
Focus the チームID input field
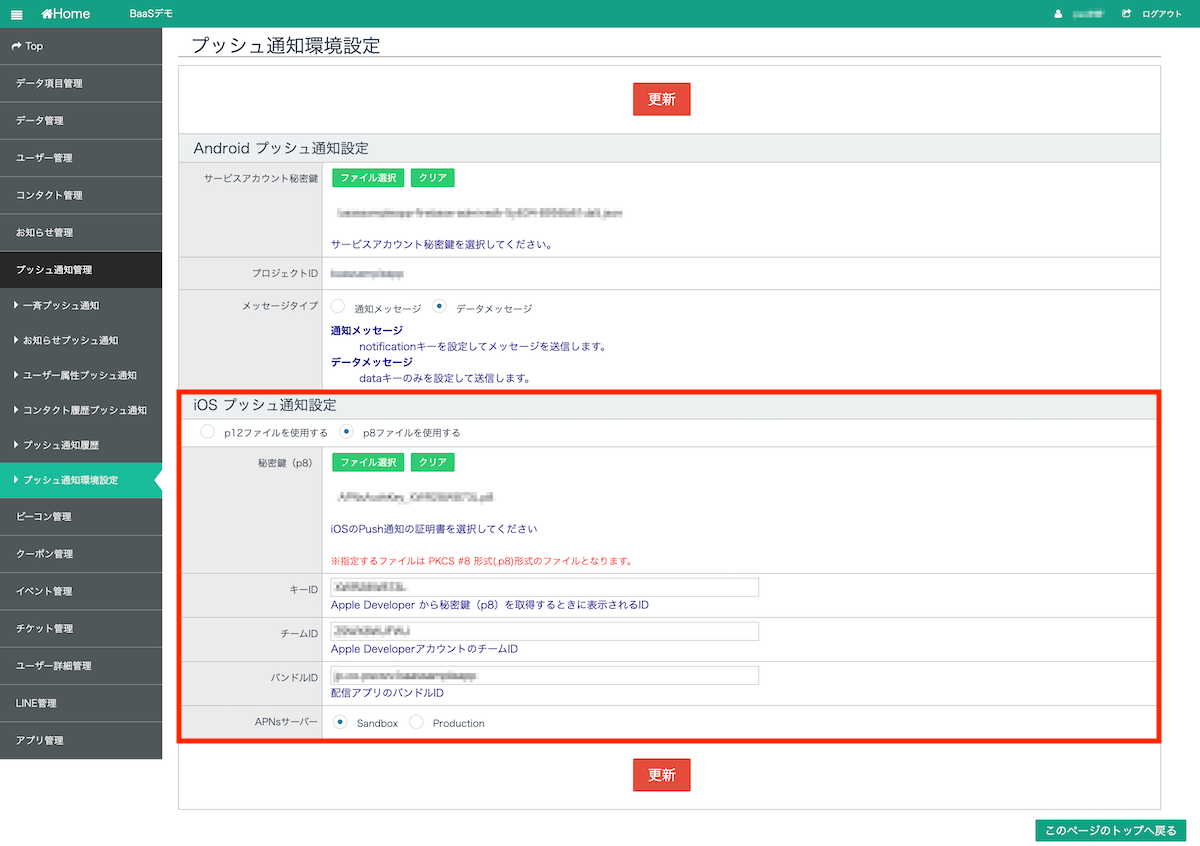tap(545, 631)
